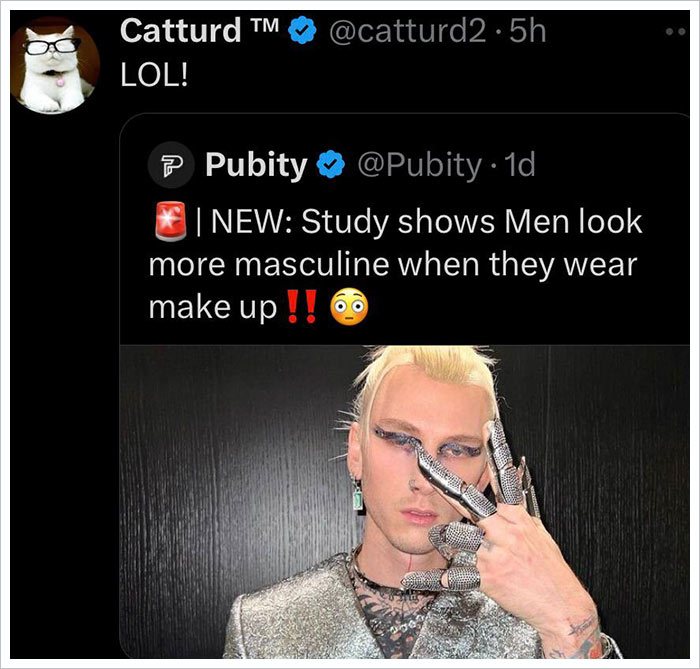The height and width of the screenshot is (669, 700).
Task: Click the red siren emoji
Action: pyautogui.click(x=171, y=221)
